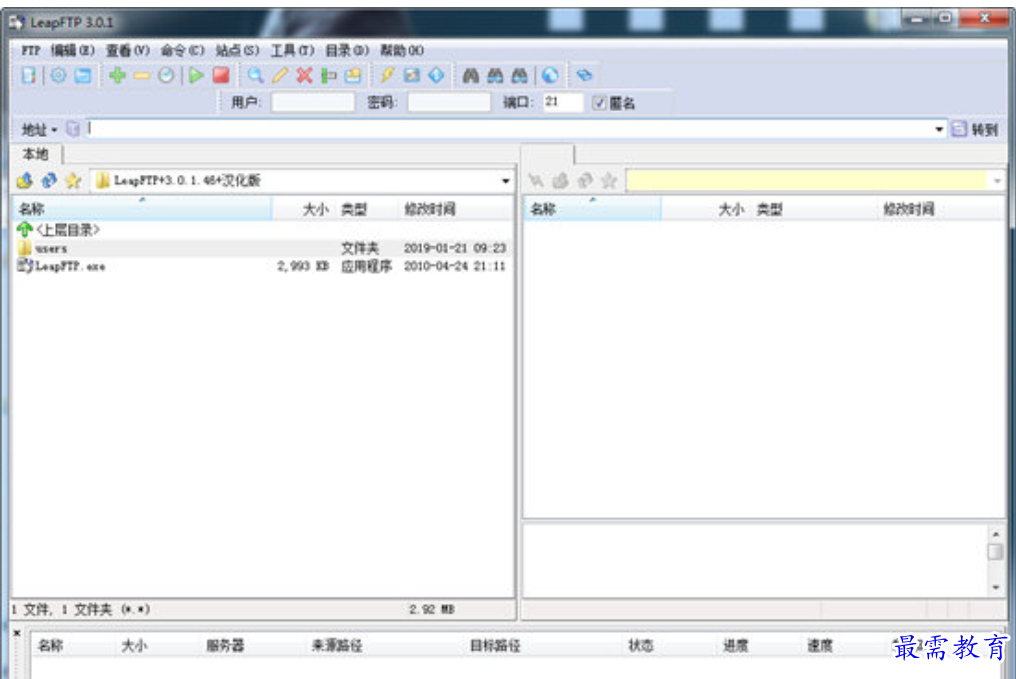Click the <上层目录> parent directory row
Screen dimensions: 1016x679
click(262, 229)
